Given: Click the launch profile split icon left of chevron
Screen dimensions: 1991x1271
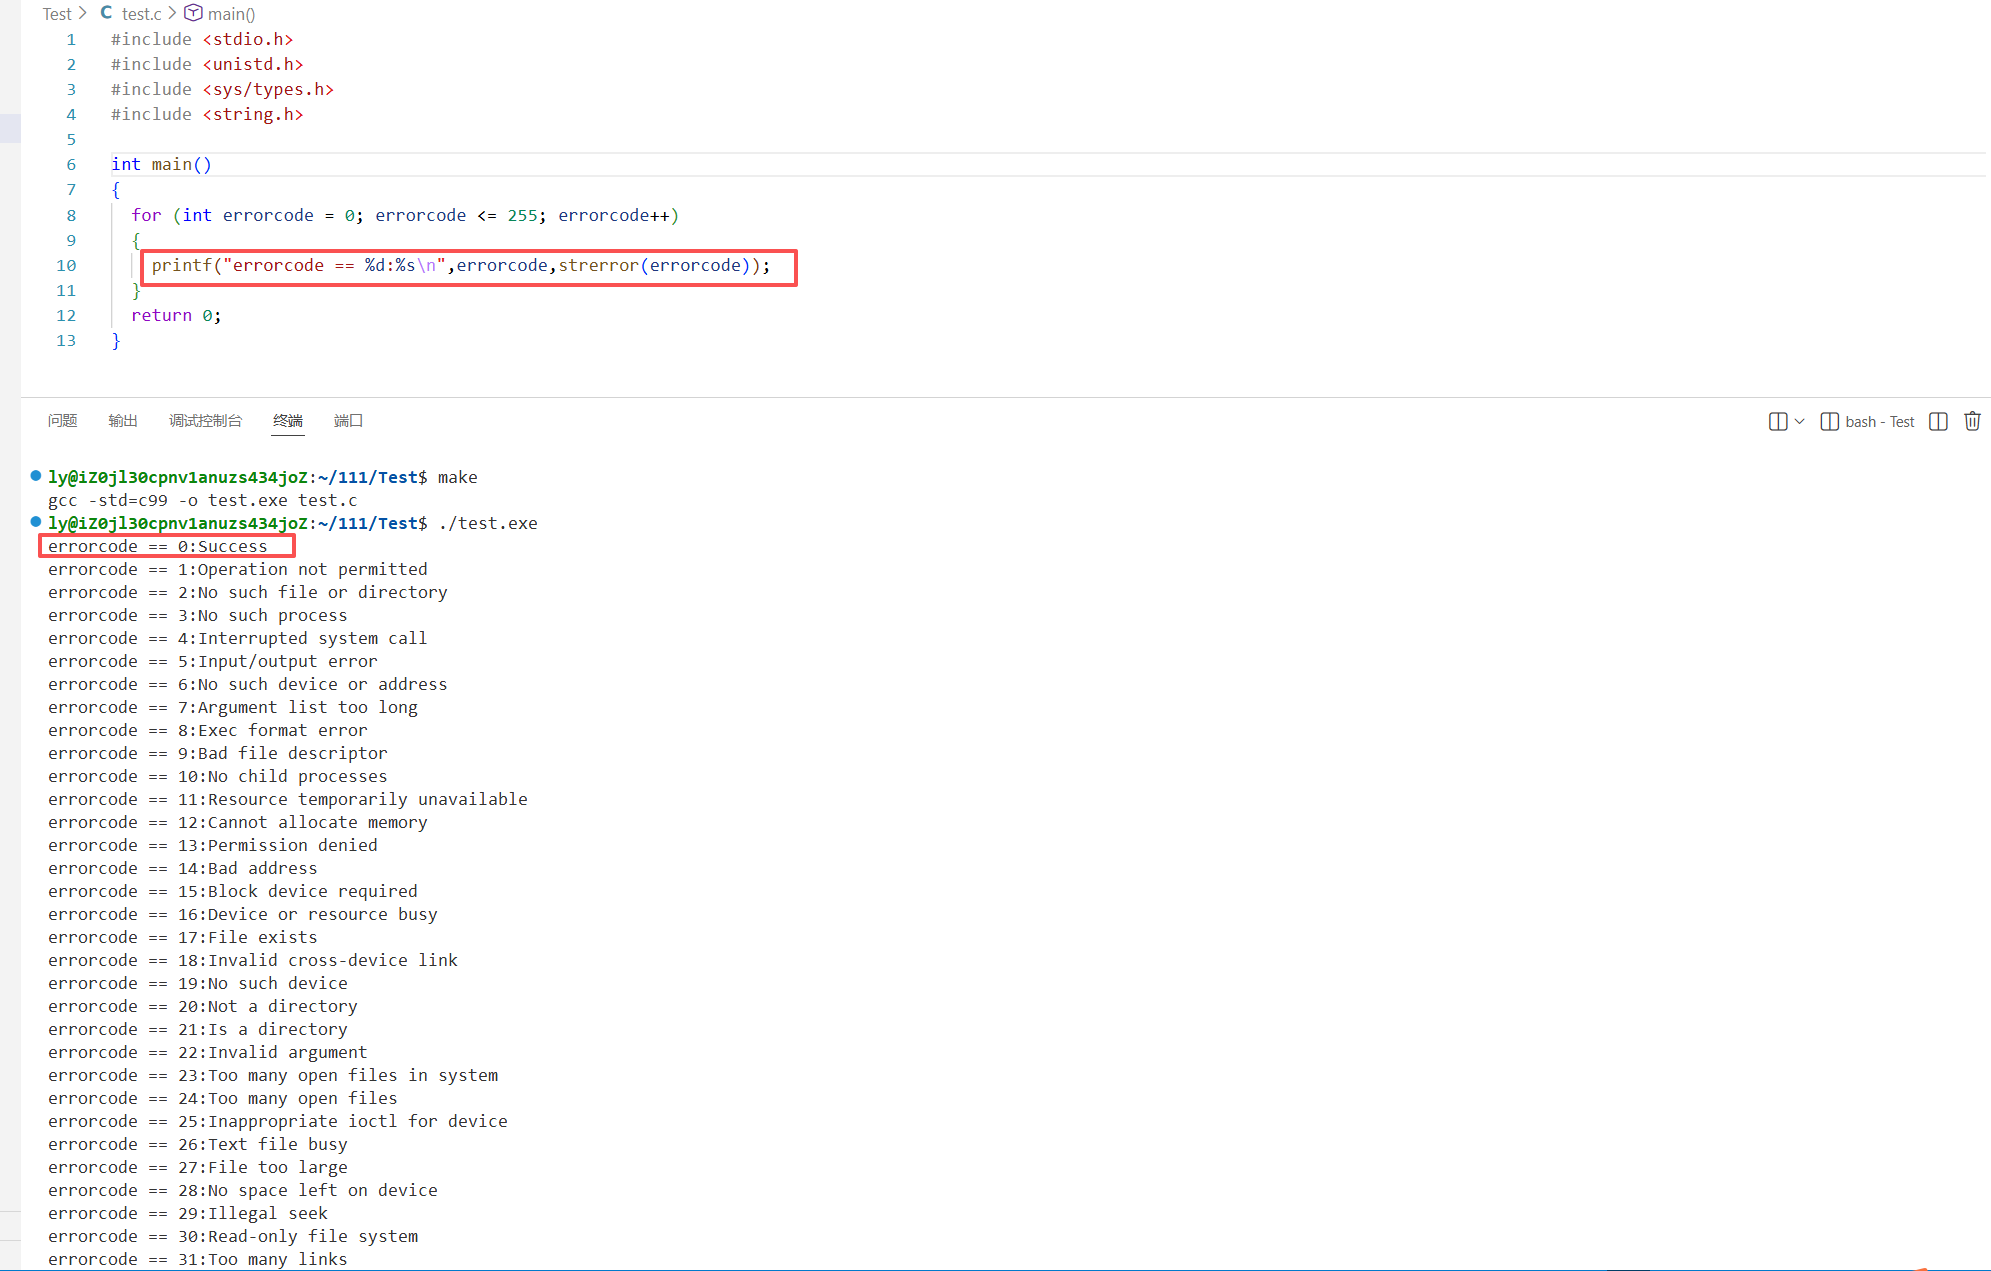Looking at the screenshot, I should pyautogui.click(x=1777, y=421).
